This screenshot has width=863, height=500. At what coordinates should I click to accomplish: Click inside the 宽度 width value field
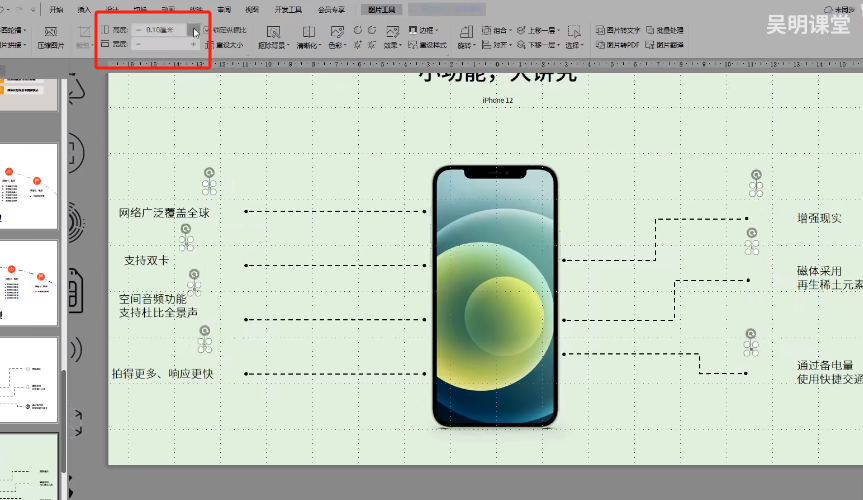pos(166,44)
